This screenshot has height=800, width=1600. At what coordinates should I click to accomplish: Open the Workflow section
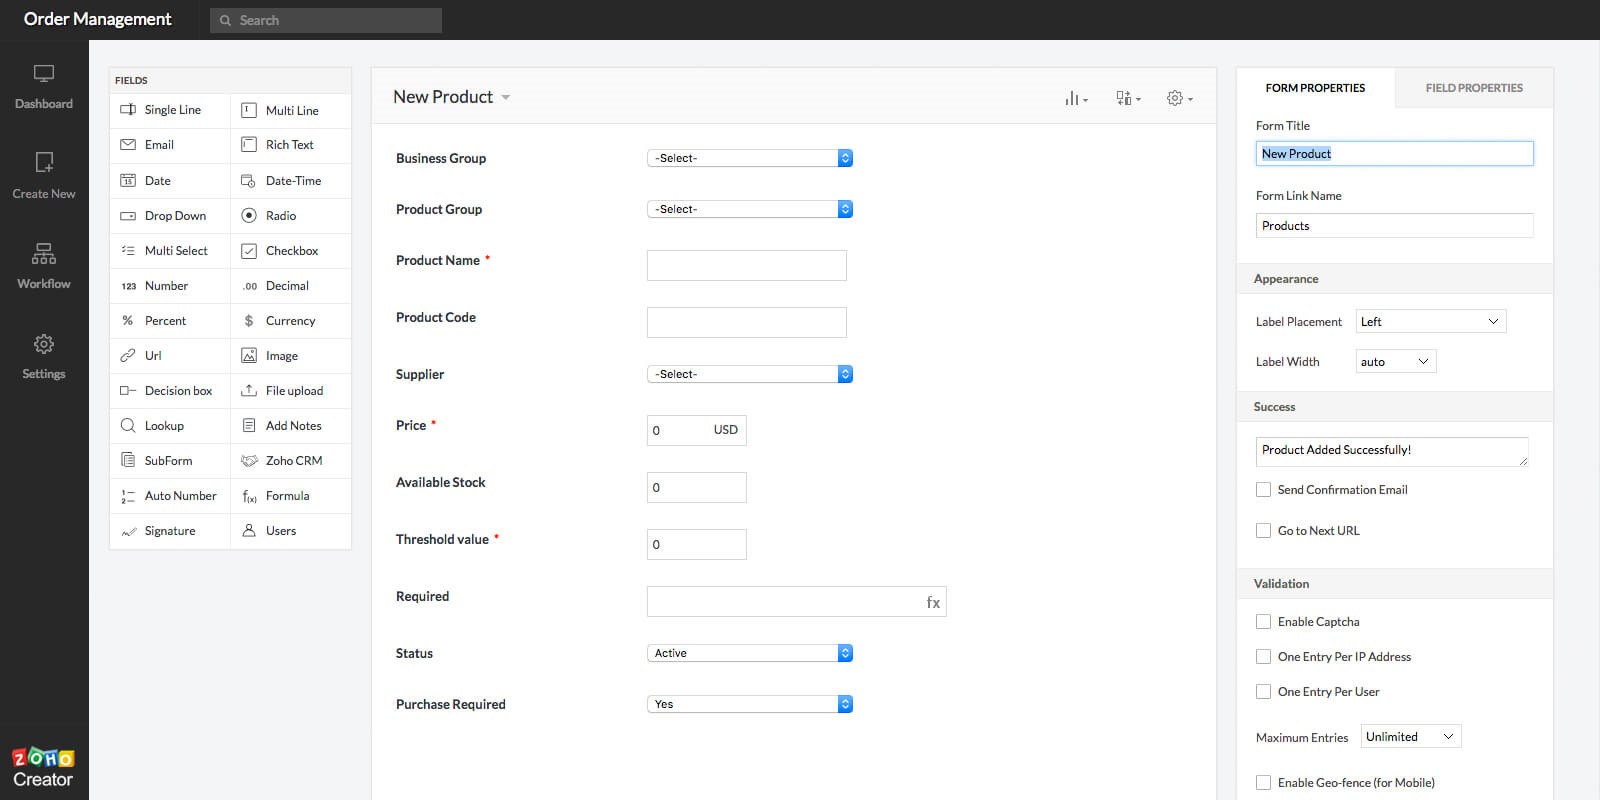click(x=44, y=266)
